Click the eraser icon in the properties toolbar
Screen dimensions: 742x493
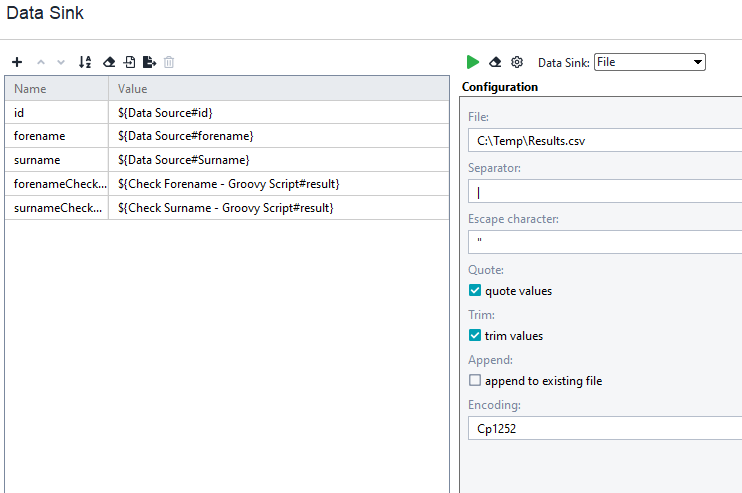[109, 62]
